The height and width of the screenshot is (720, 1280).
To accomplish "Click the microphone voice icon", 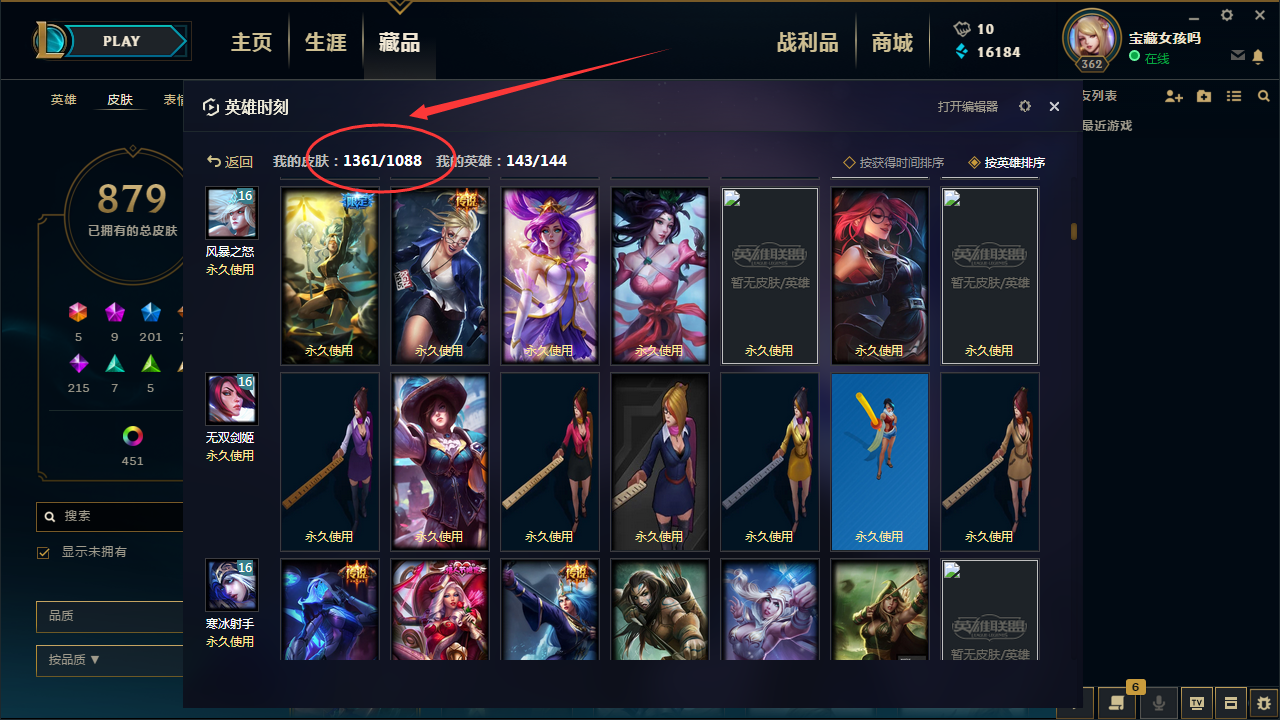I will coord(1159,702).
